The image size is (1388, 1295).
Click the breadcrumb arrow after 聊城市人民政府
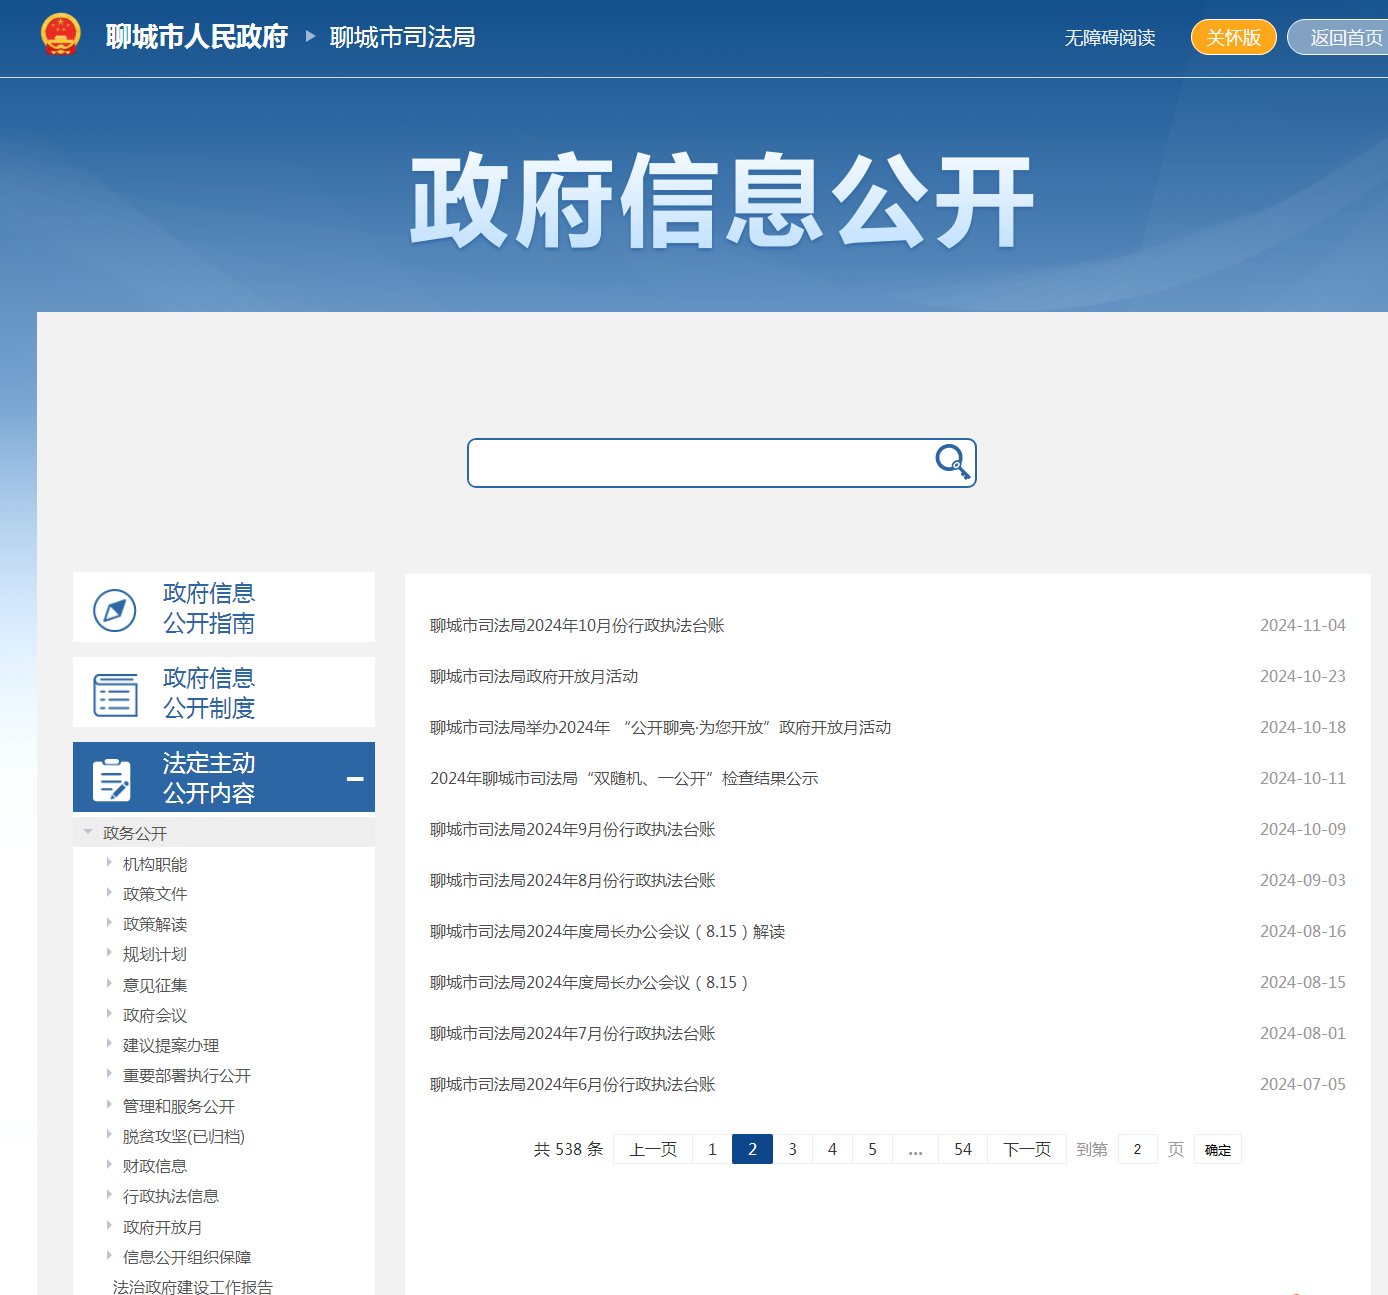(x=307, y=37)
